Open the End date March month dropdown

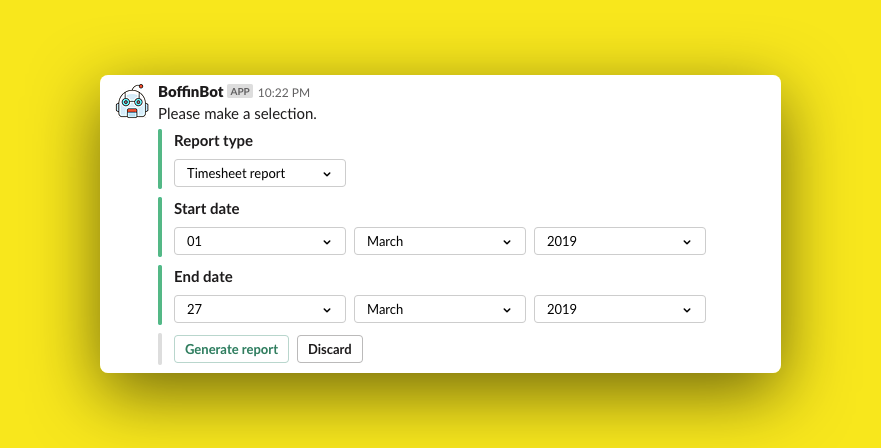click(440, 309)
